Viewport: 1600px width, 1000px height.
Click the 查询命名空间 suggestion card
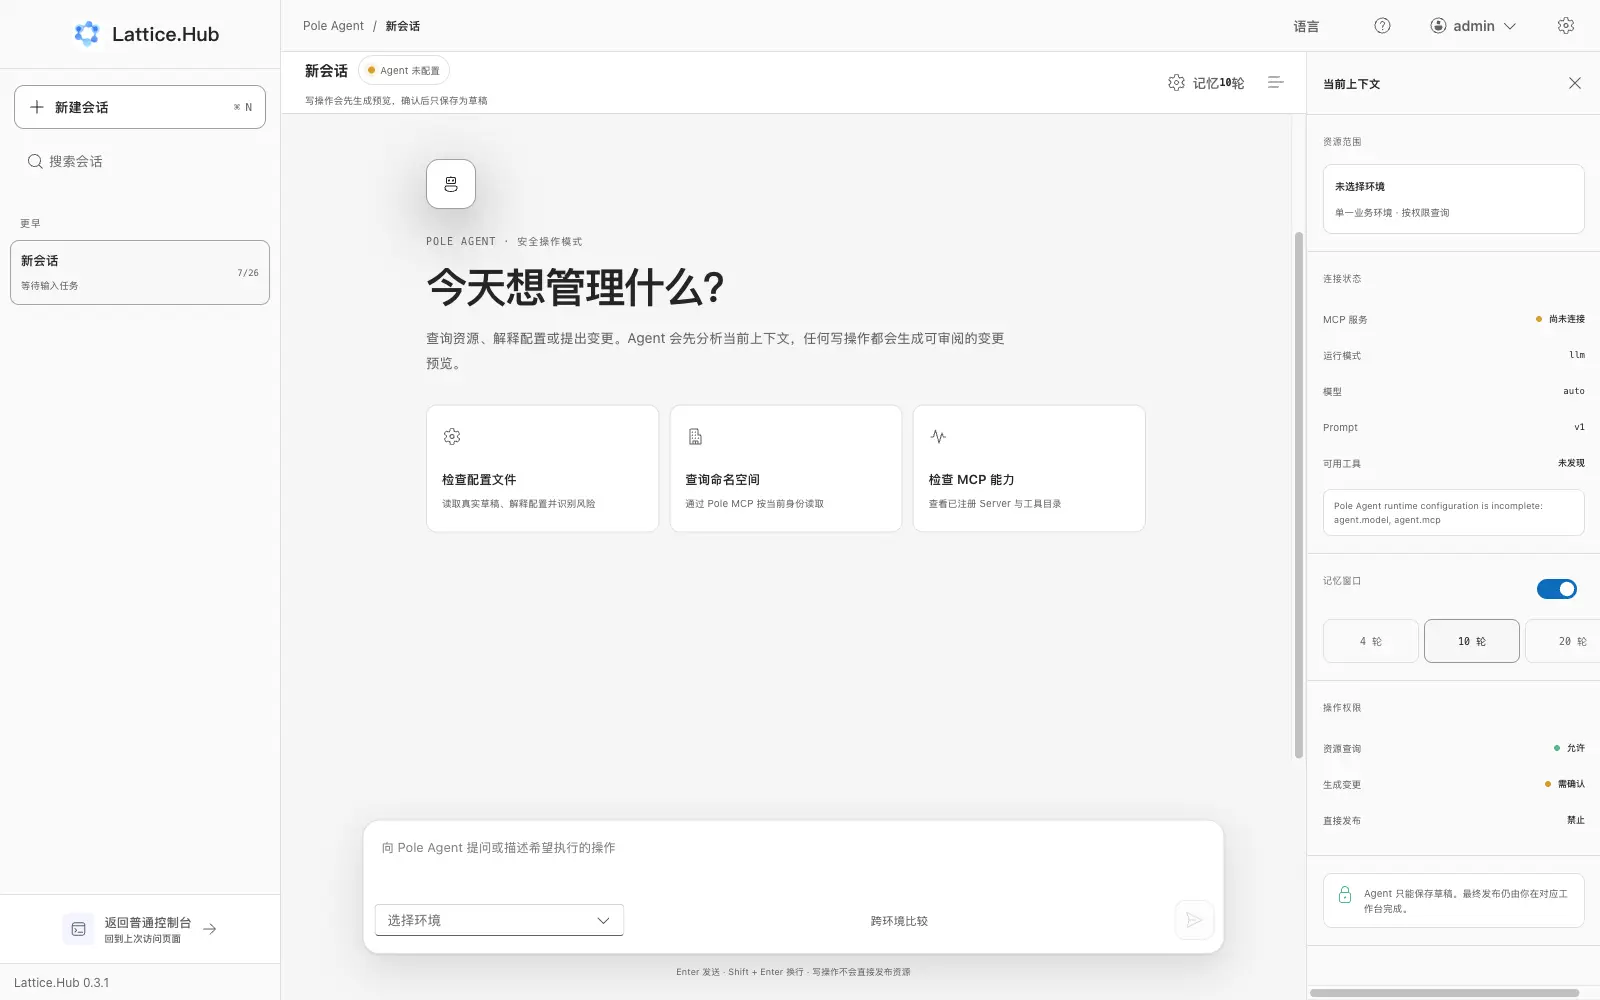(x=786, y=468)
